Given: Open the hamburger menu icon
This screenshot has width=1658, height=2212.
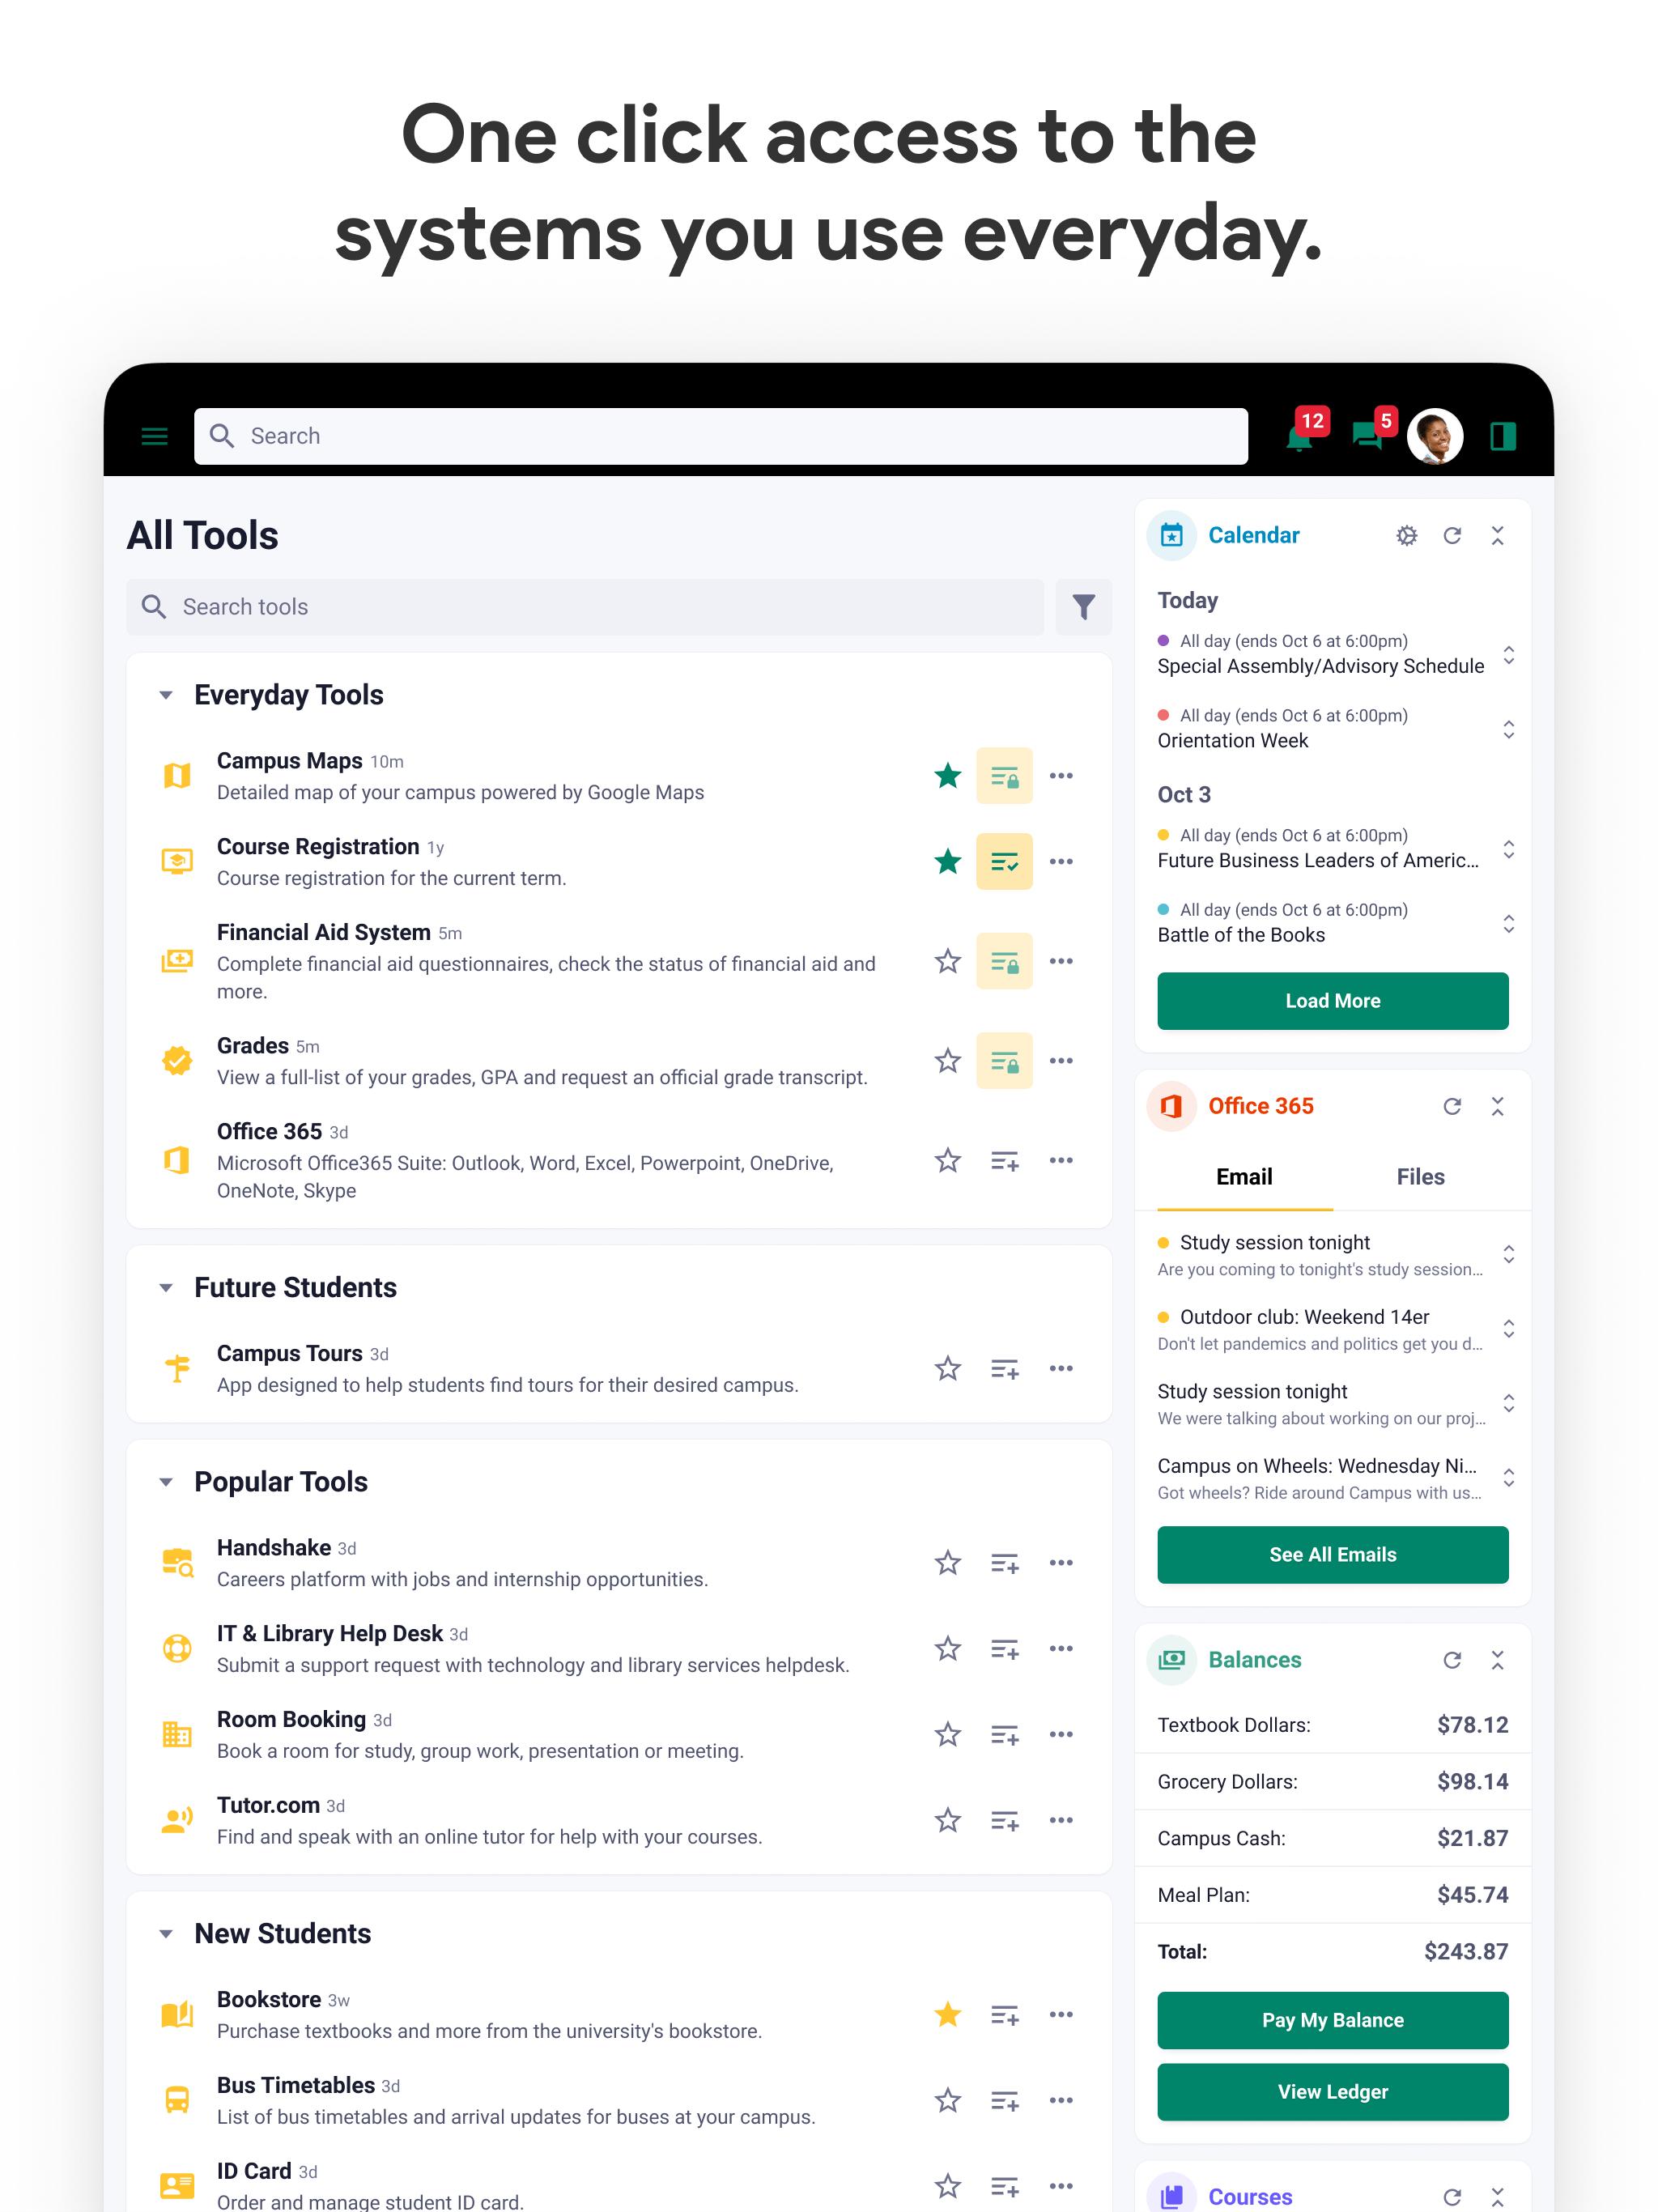Looking at the screenshot, I should coord(154,436).
